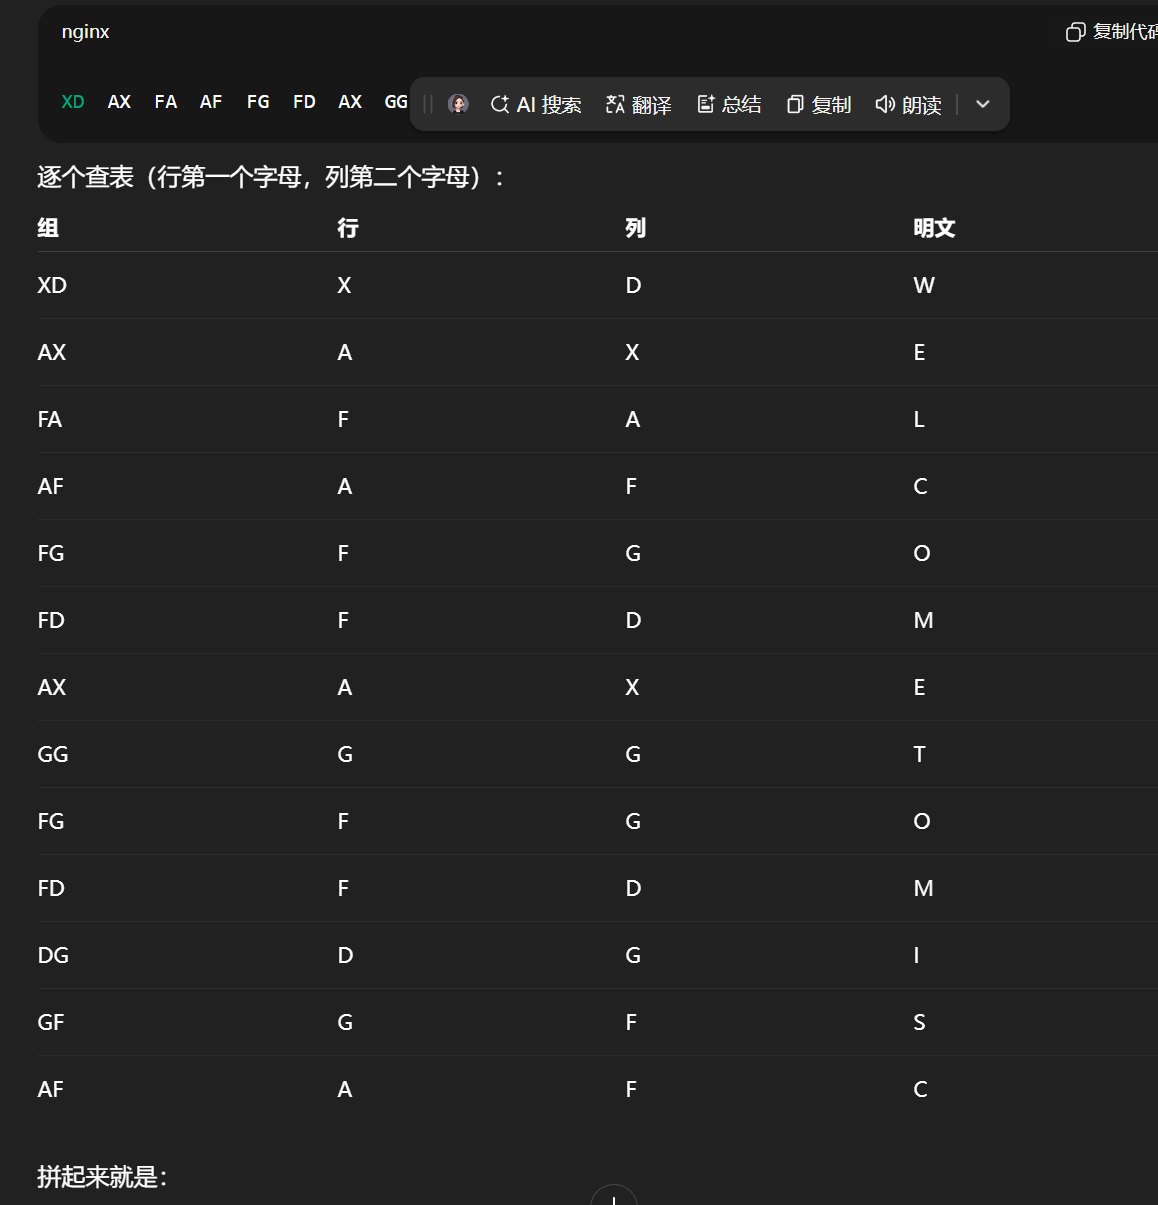The width and height of the screenshot is (1158, 1205).
Task: Click the green XD token in code block
Action: [x=73, y=102]
